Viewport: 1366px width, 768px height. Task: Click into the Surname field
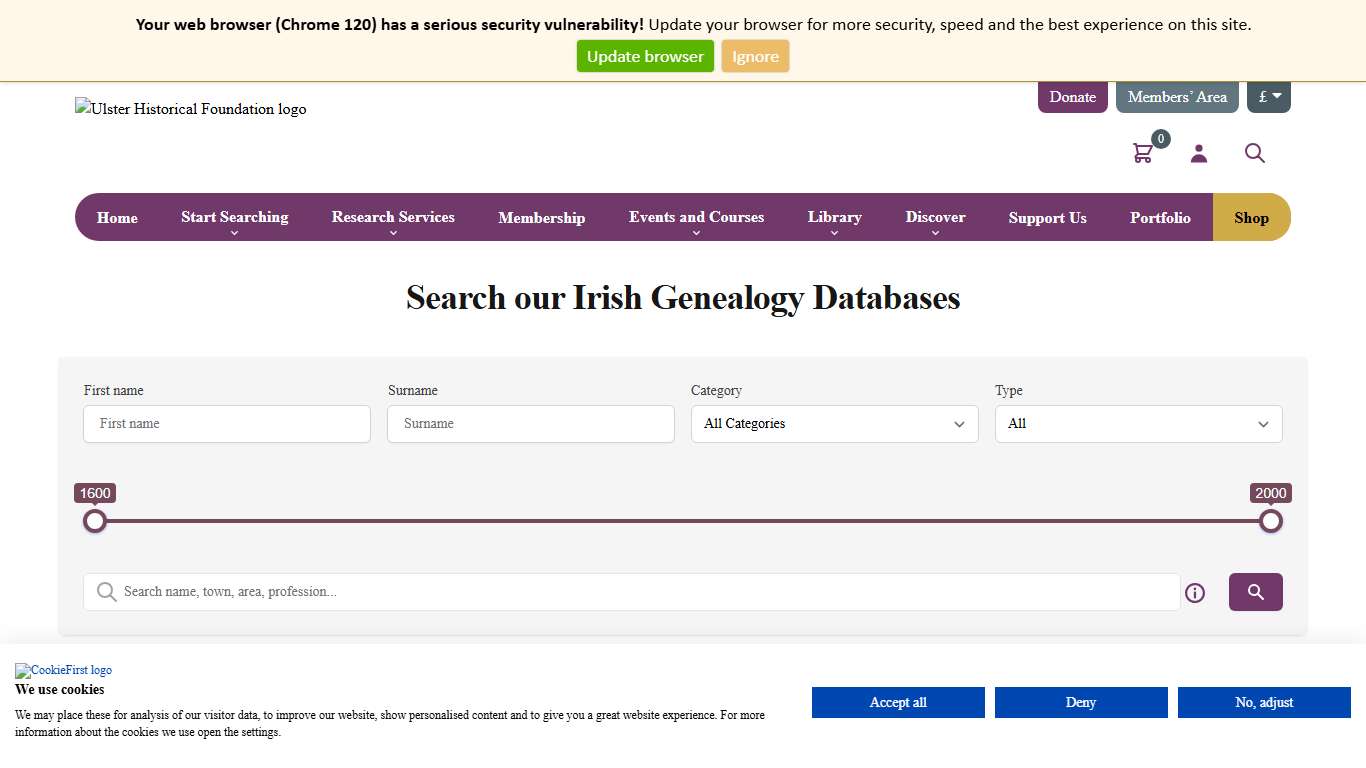[530, 424]
